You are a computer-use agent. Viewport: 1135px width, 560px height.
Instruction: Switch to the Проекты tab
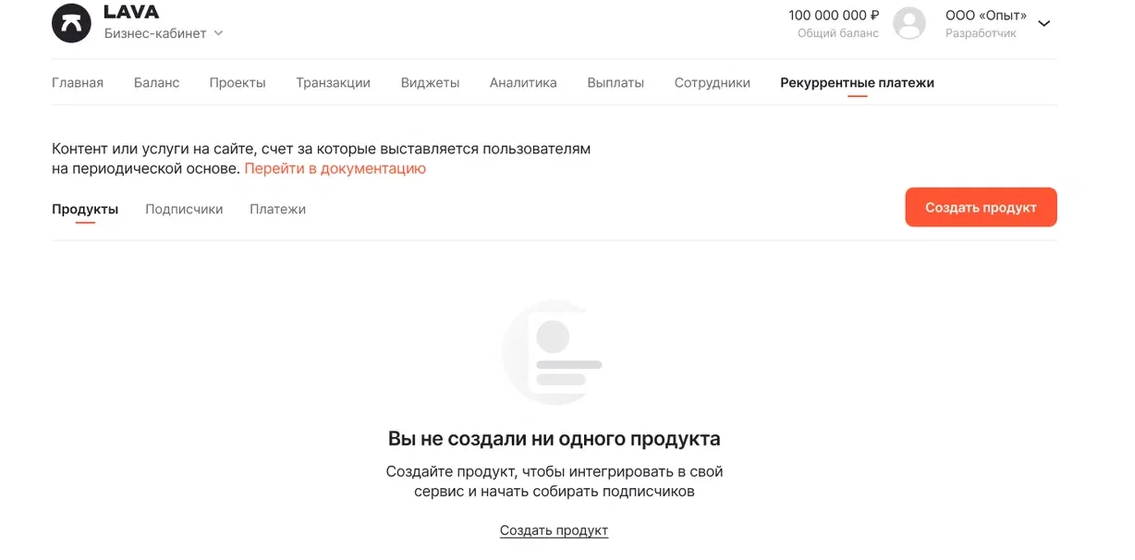coord(237,83)
